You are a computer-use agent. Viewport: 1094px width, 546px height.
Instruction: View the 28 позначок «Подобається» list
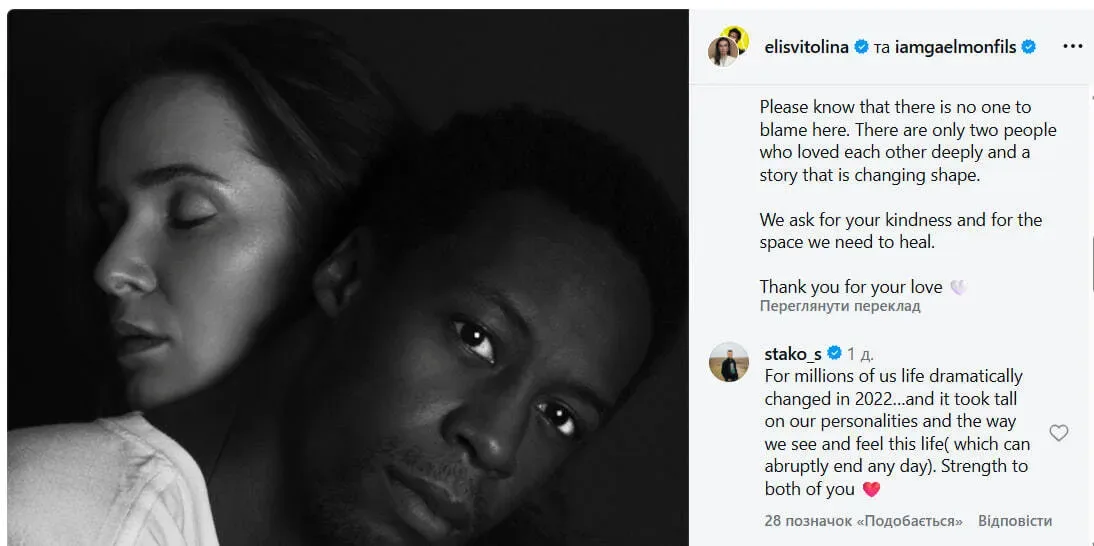[x=863, y=521]
